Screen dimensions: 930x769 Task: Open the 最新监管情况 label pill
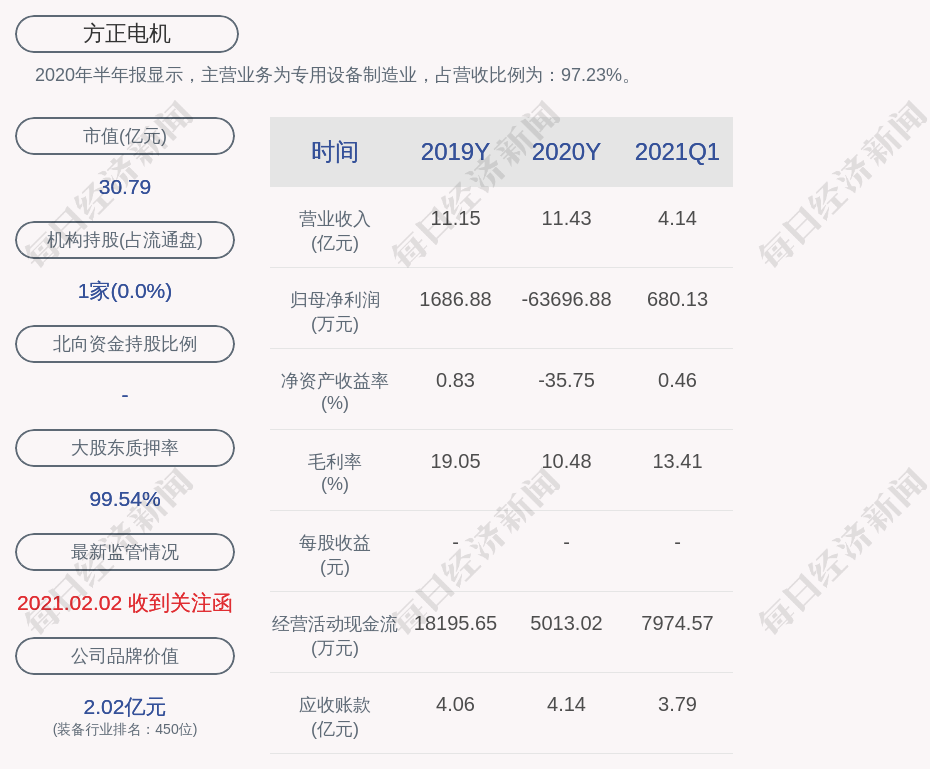(x=125, y=552)
